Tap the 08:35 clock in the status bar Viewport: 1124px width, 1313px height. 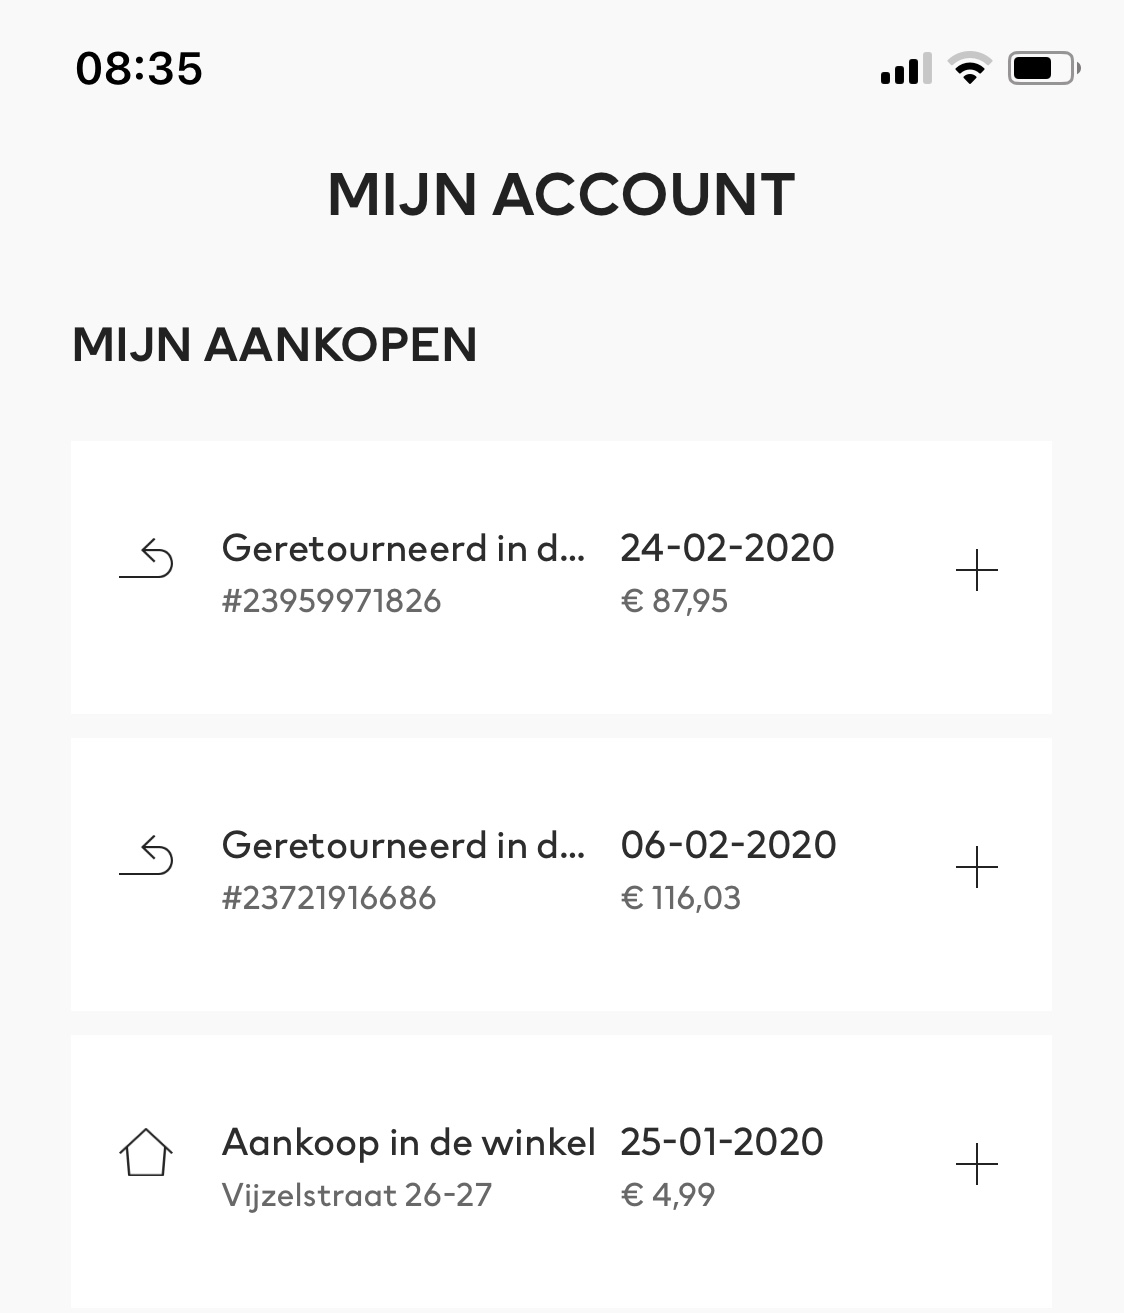click(139, 69)
